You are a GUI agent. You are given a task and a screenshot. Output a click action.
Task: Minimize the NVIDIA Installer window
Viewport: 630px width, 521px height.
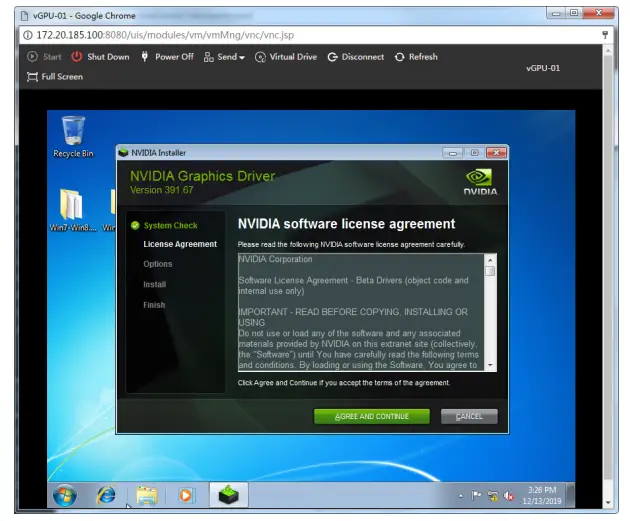coord(453,153)
